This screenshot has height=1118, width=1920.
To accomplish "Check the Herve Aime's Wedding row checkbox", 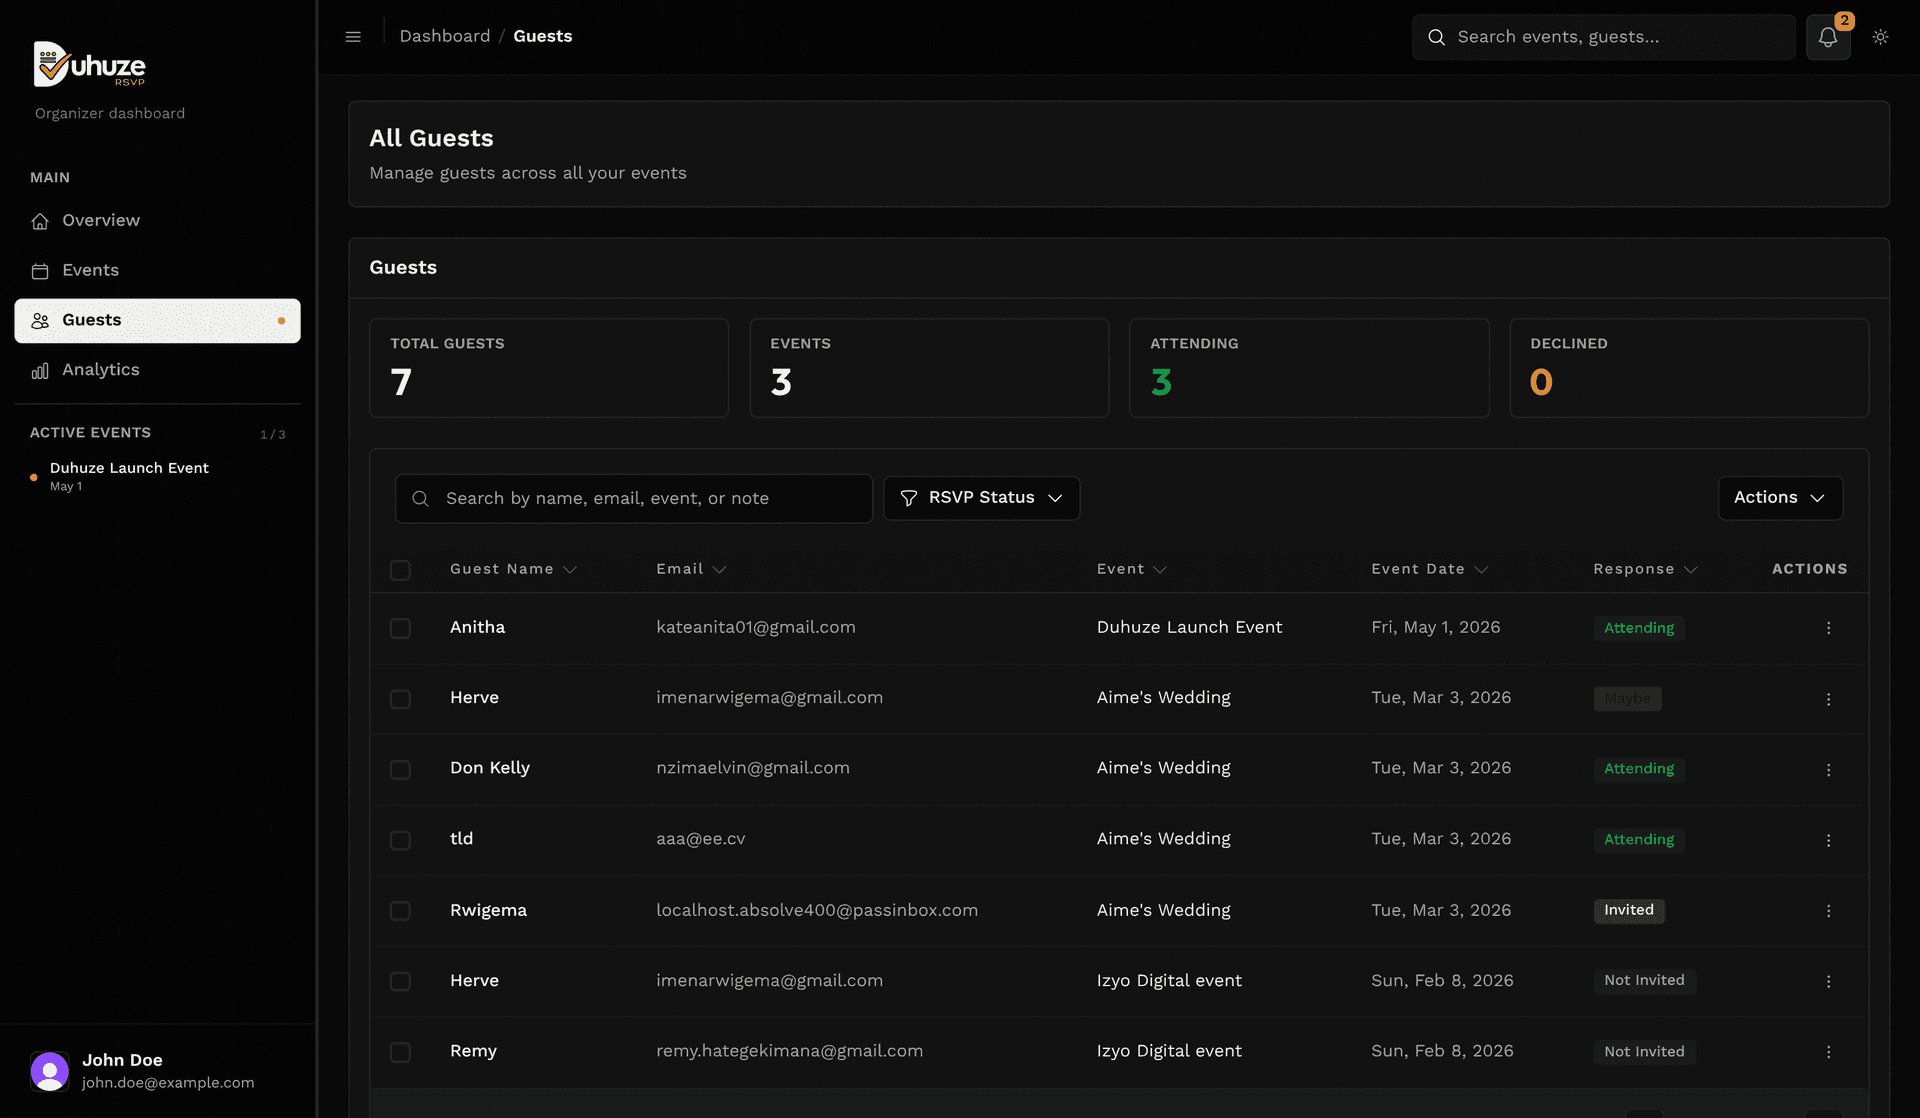I will 400,699.
